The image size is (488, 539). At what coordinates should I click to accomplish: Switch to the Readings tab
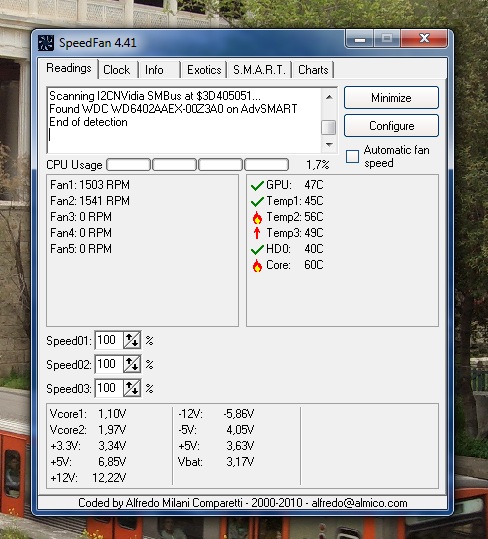pos(69,68)
